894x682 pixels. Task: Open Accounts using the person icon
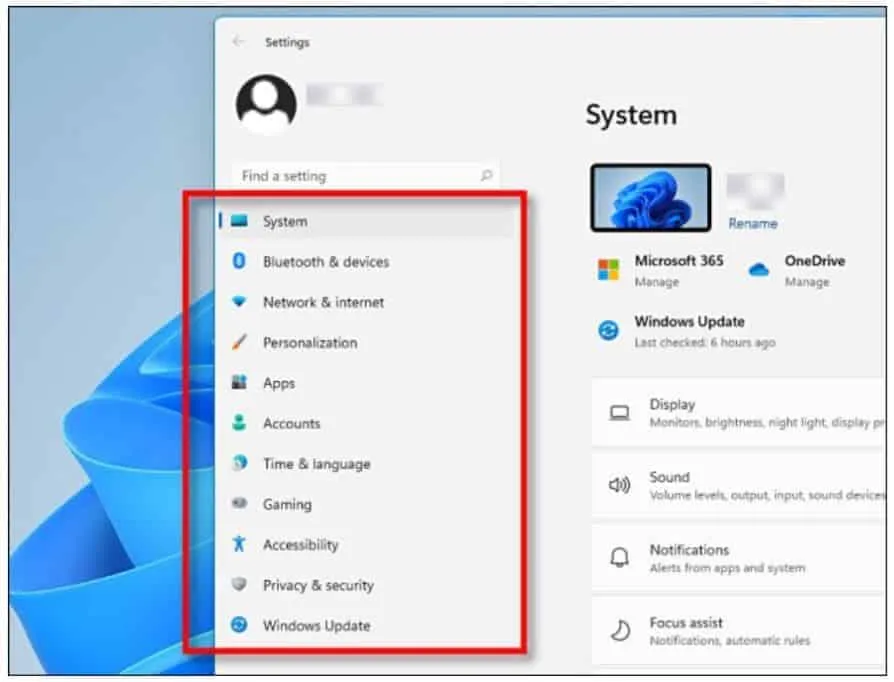tap(239, 423)
